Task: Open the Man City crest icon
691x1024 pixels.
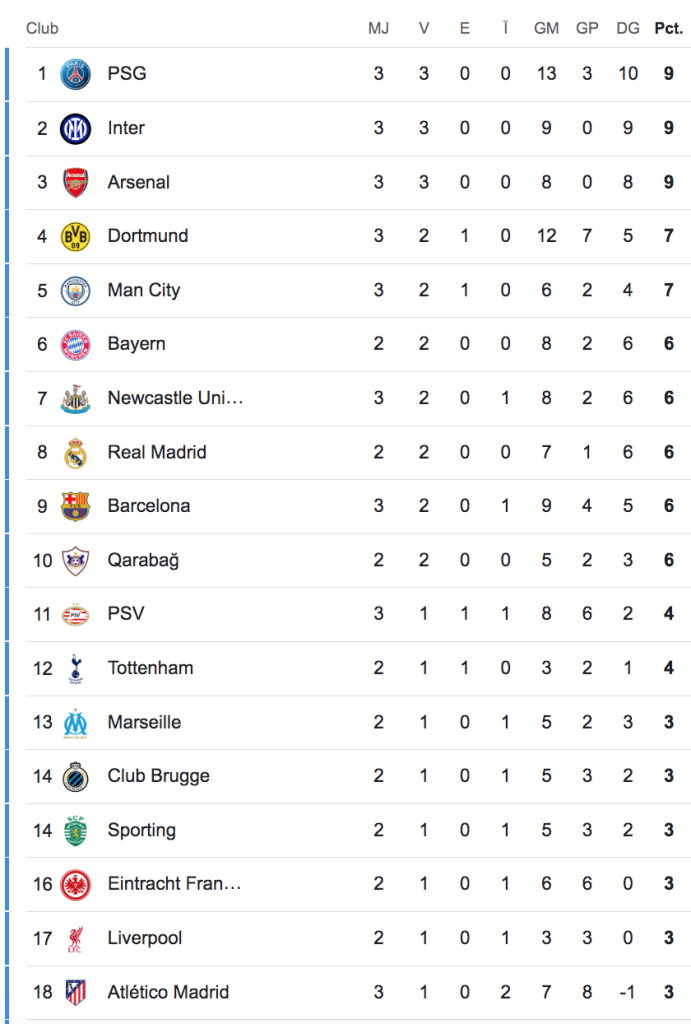Action: (76, 290)
